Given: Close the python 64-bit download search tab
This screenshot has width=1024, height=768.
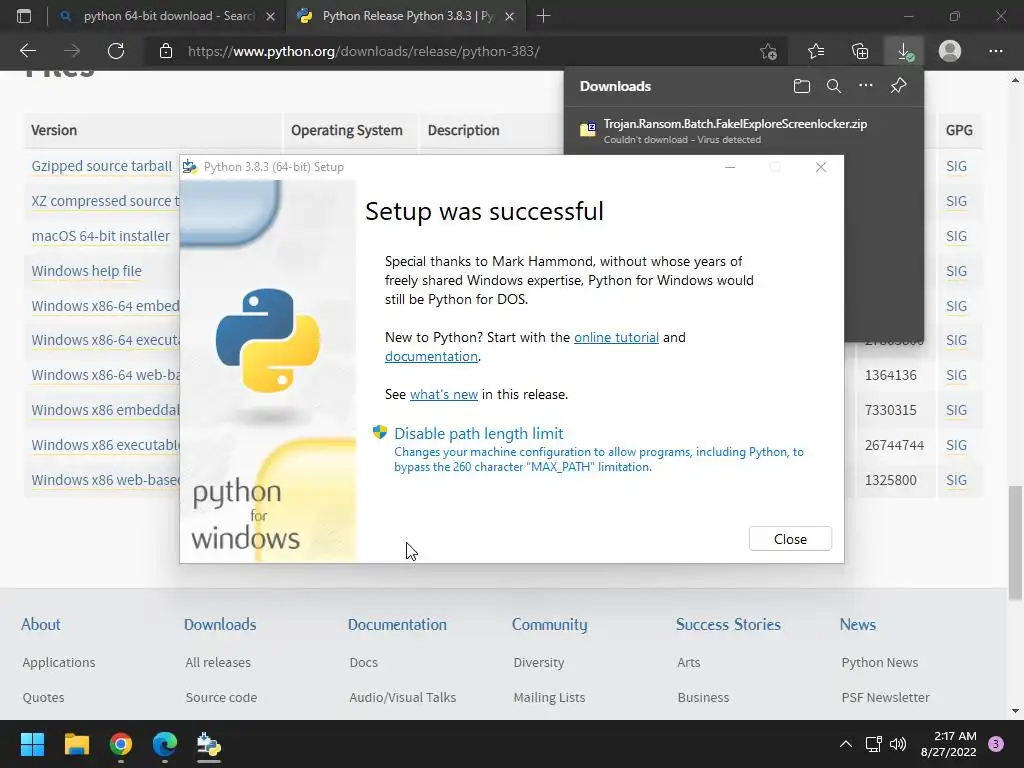Looking at the screenshot, I should point(270,16).
